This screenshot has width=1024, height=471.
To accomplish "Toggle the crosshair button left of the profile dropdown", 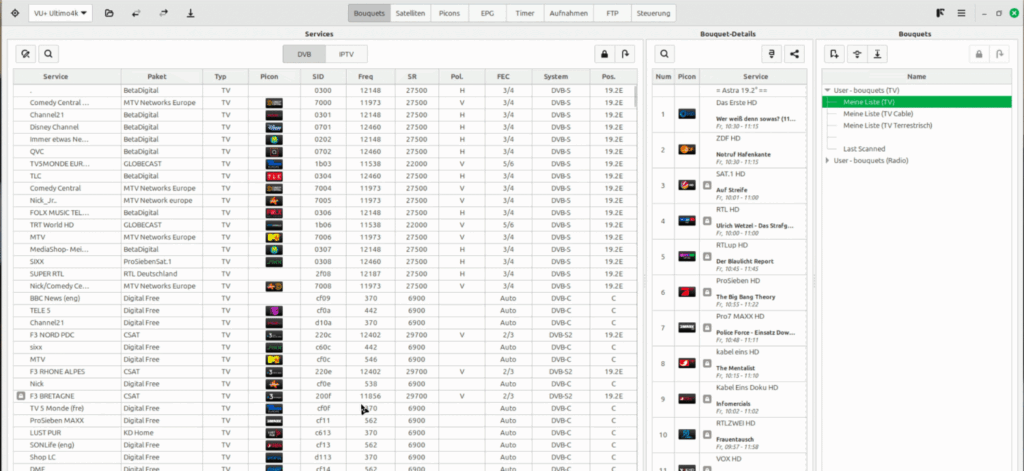I will (x=15, y=13).
